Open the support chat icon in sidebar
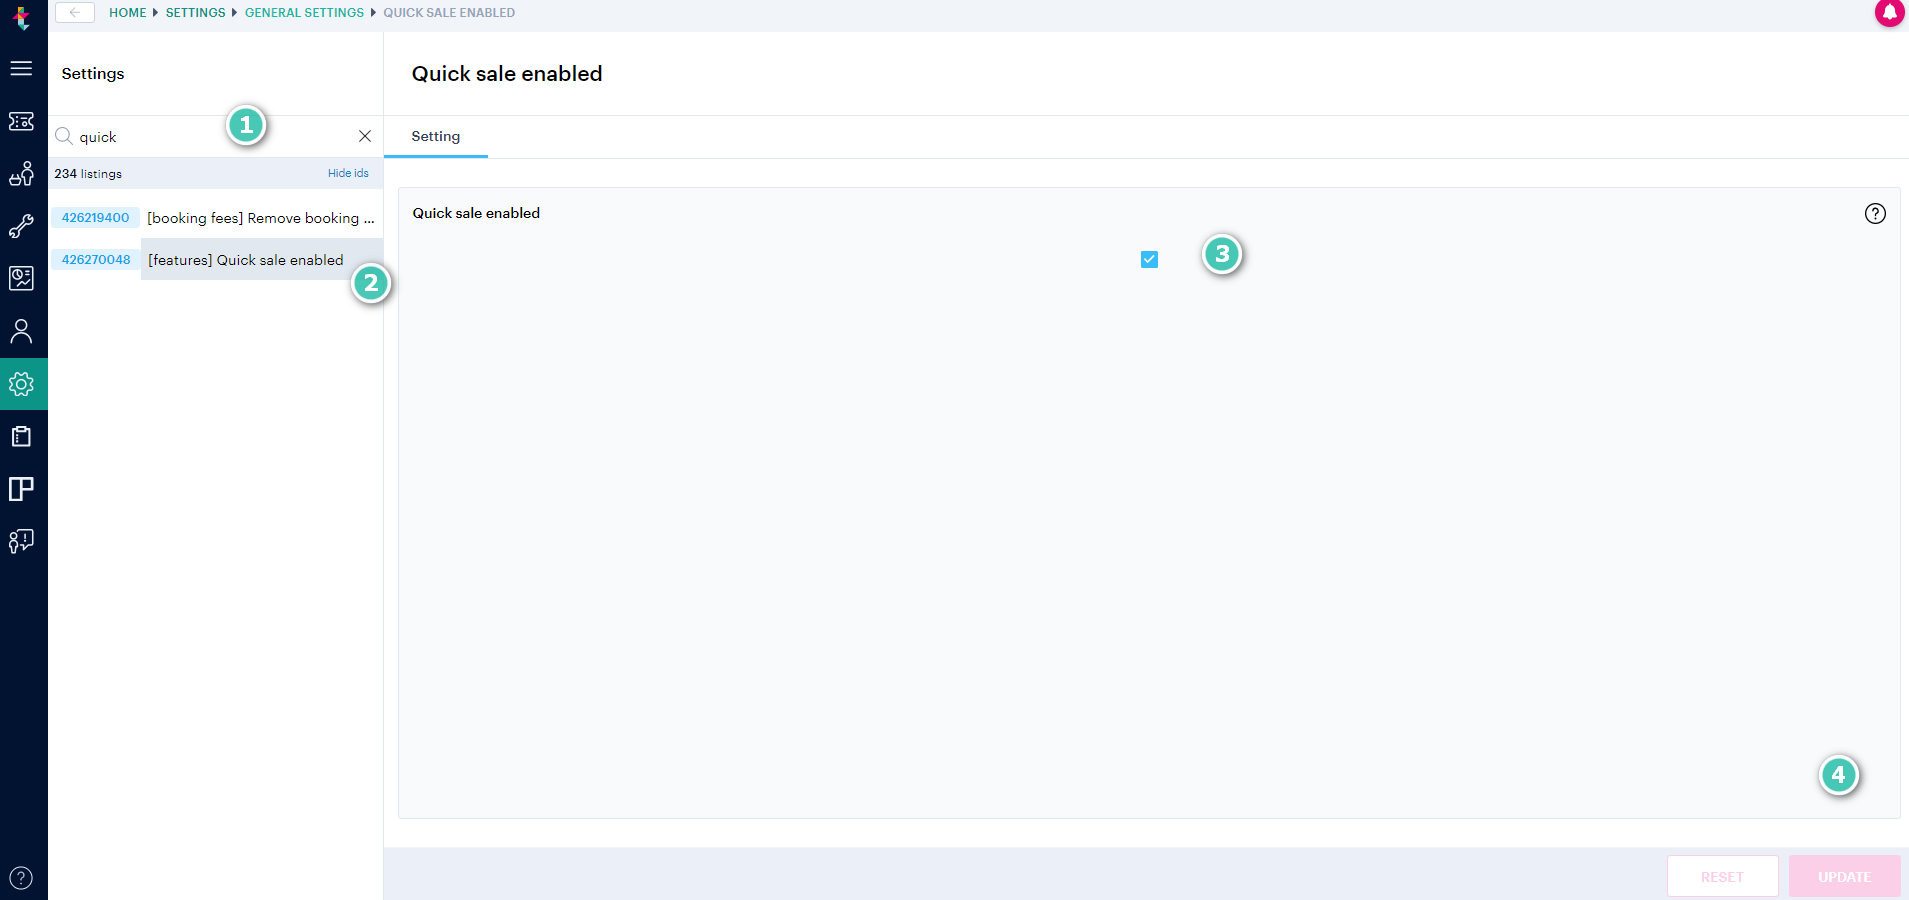Viewport: 1909px width, 900px height. (x=21, y=541)
